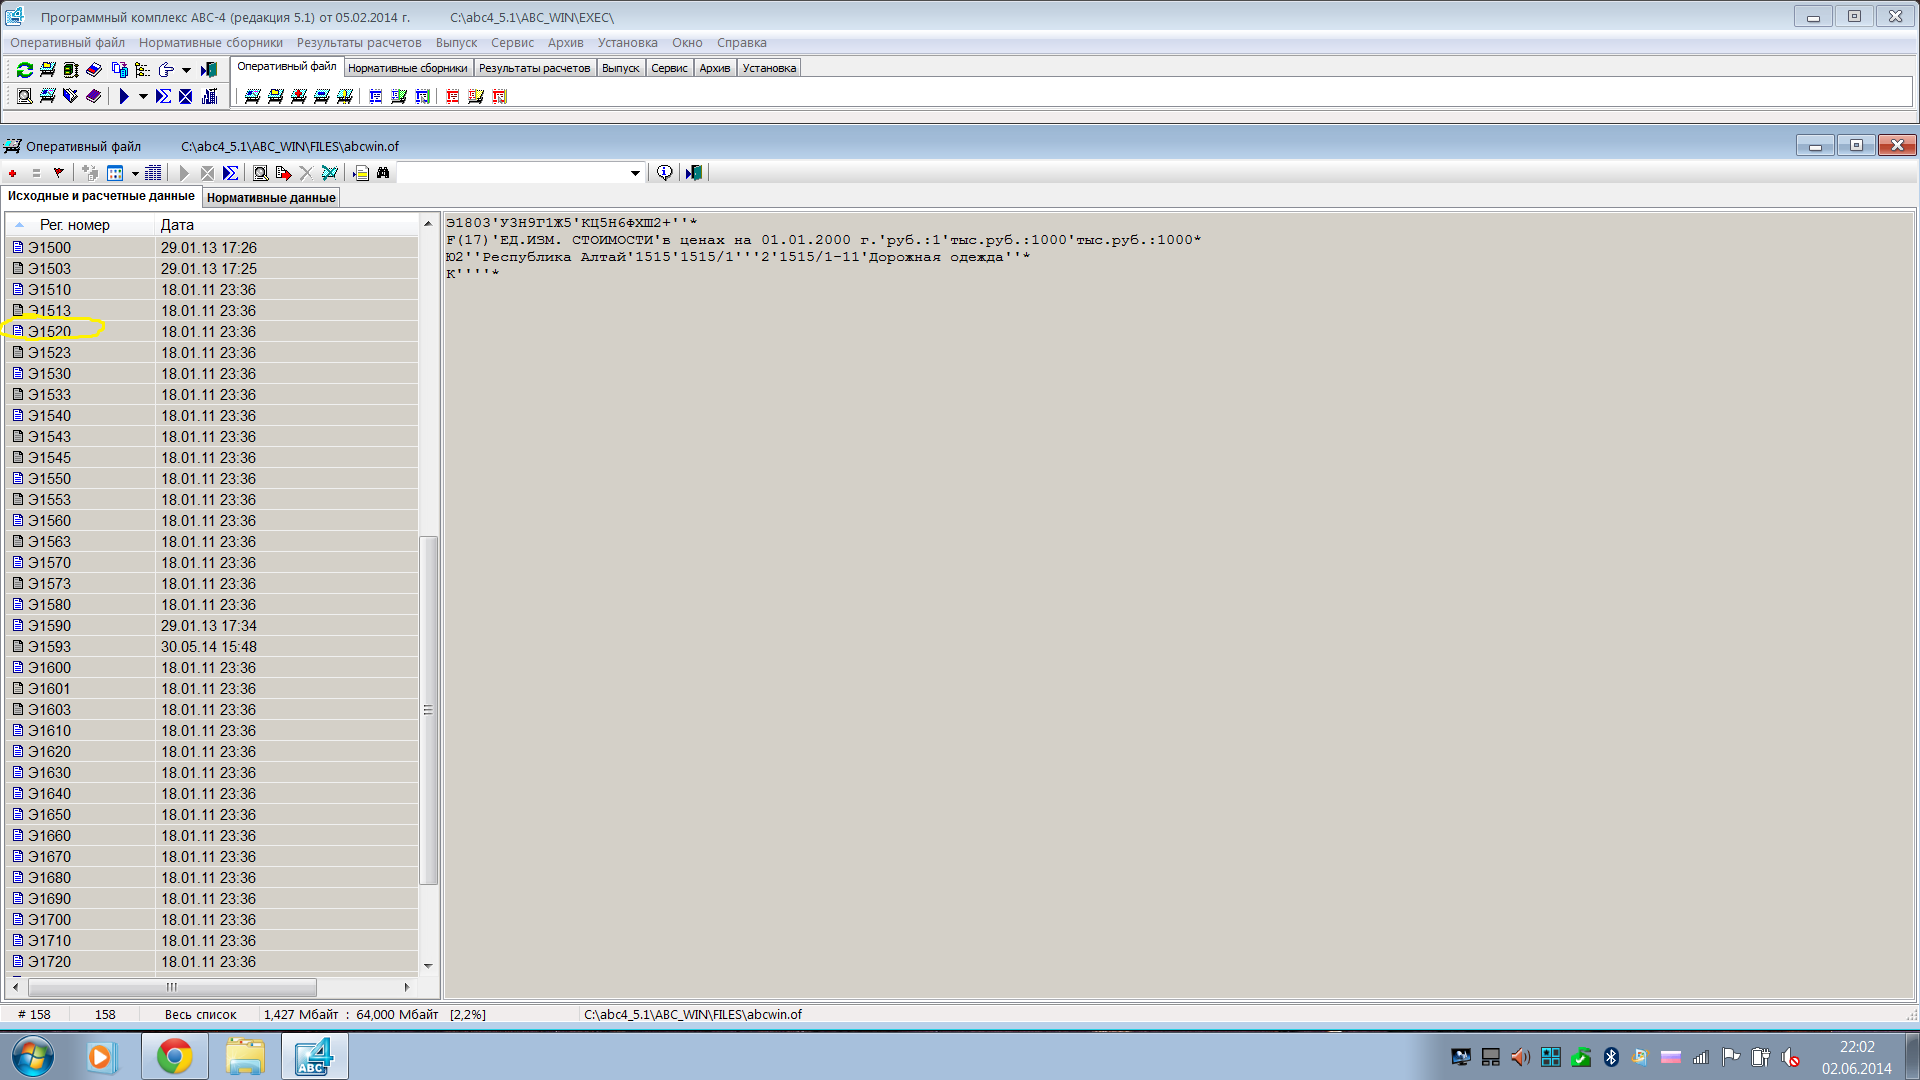Viewport: 1920px width, 1080px height.
Task: Open dropdown arrow beside the blue play button
Action: (143, 97)
